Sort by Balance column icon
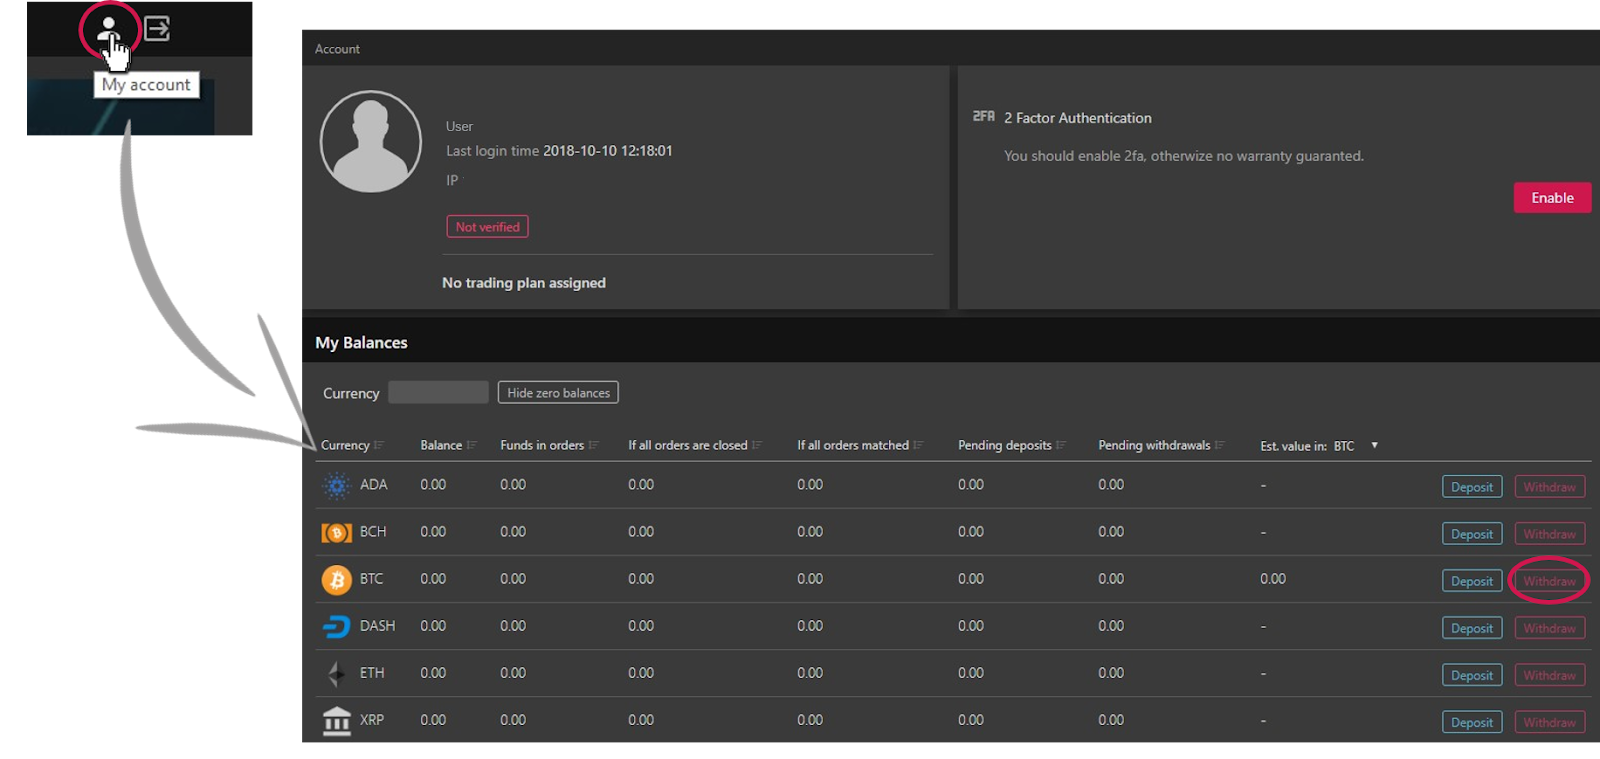Screen dimensions: 1600x759 (x=472, y=445)
